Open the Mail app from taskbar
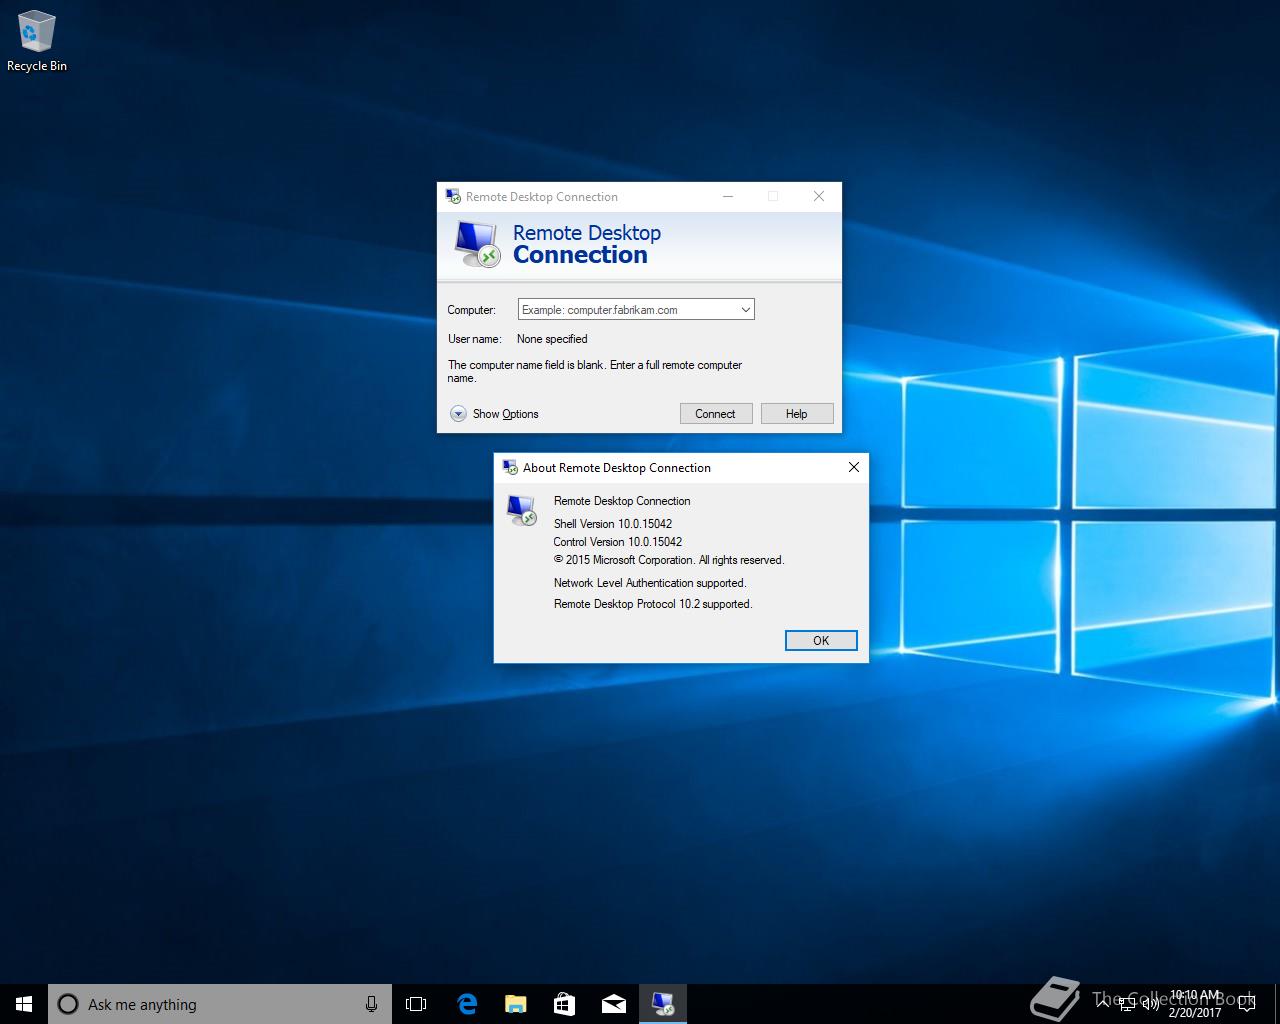 613,1004
